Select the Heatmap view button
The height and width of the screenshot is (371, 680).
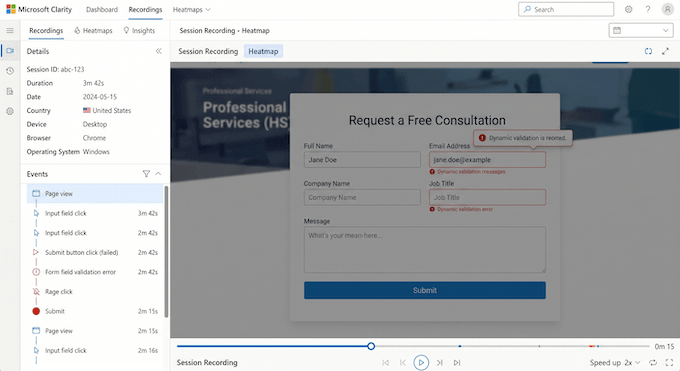[x=263, y=51]
